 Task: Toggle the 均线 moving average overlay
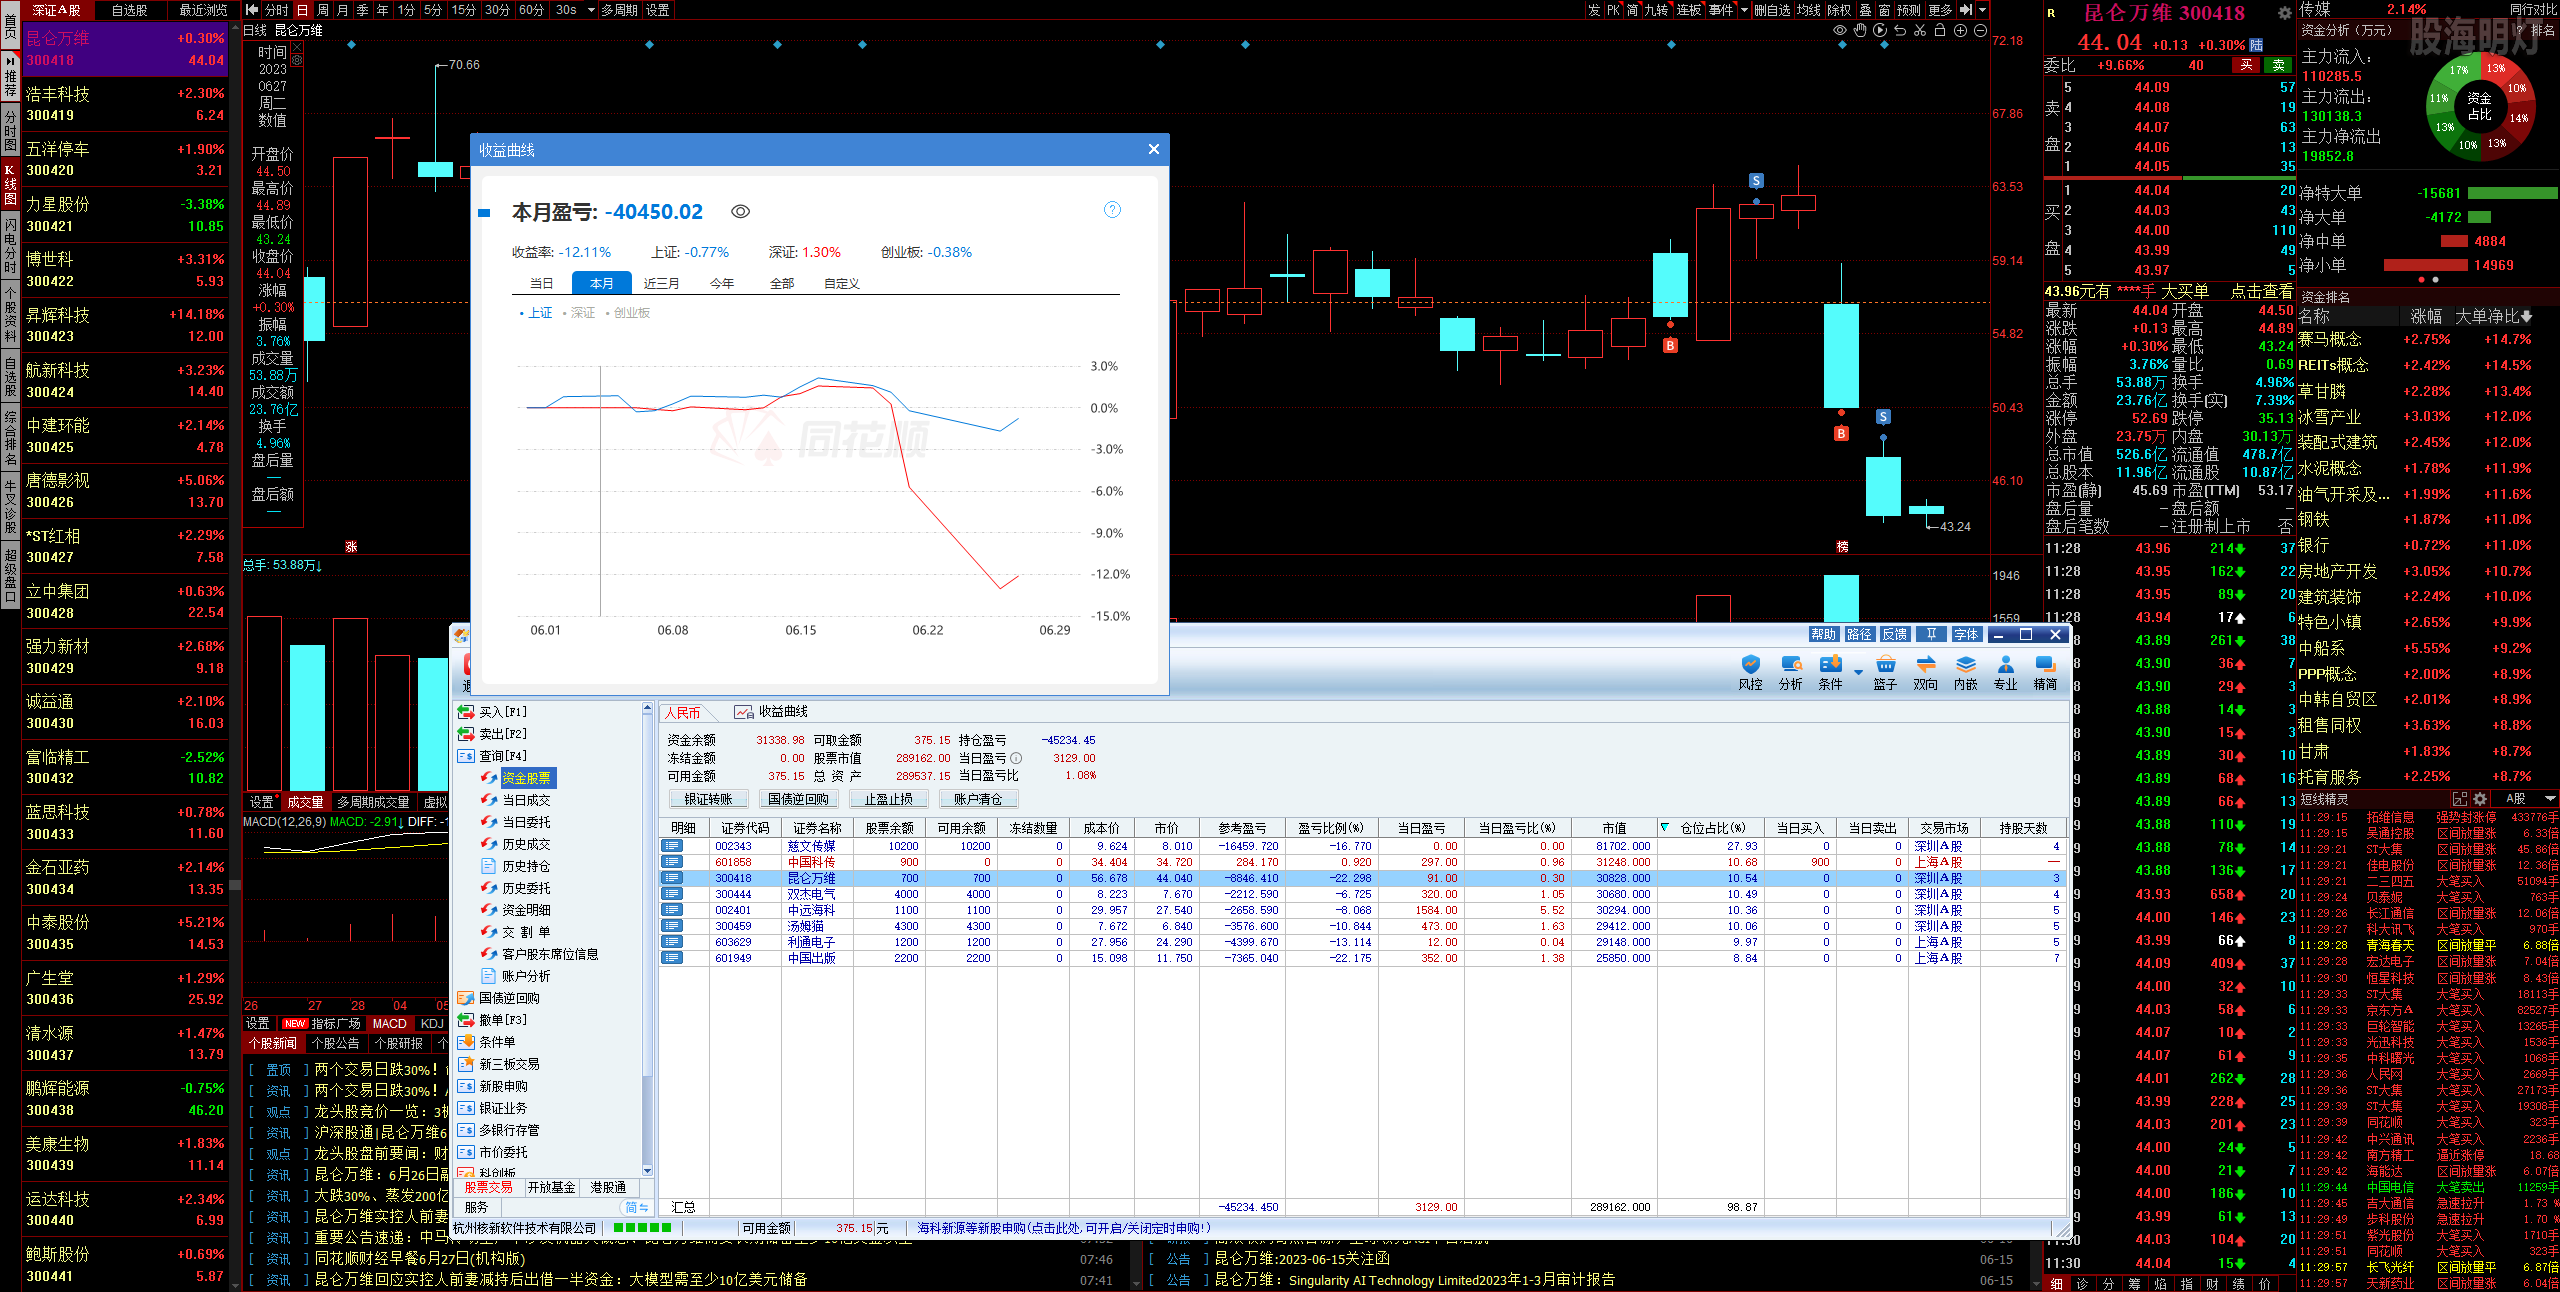1809,10
